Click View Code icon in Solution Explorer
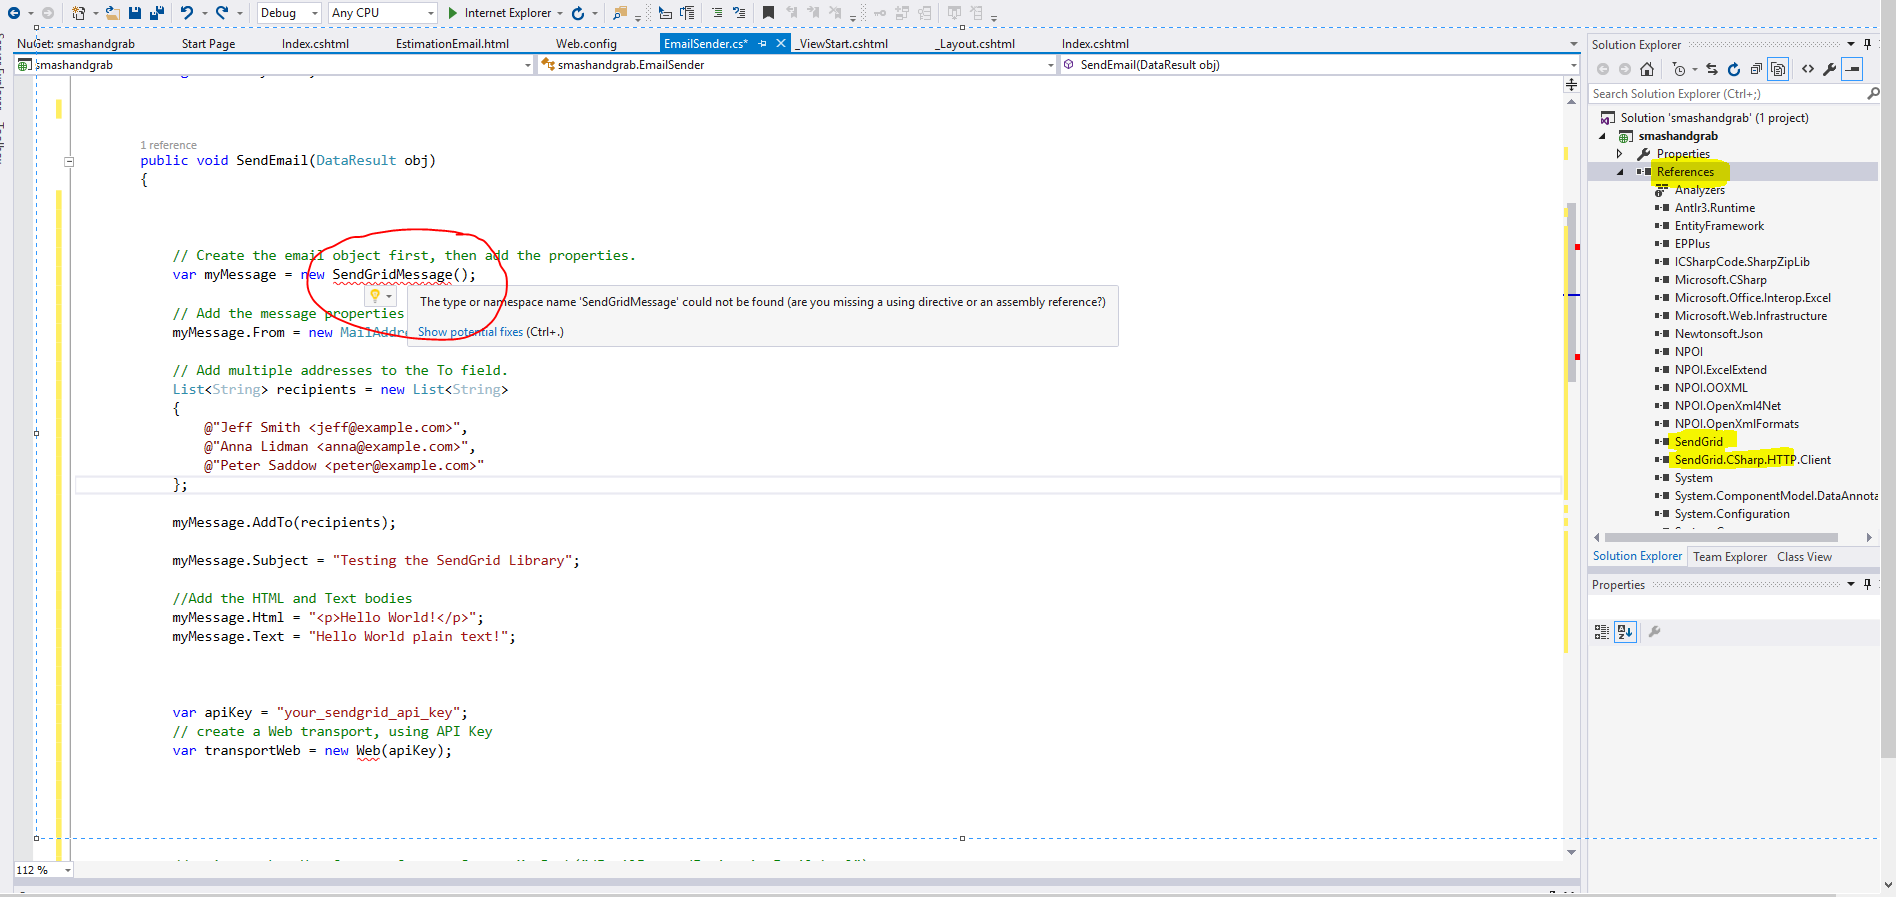Image resolution: width=1896 pixels, height=897 pixels. [x=1808, y=69]
